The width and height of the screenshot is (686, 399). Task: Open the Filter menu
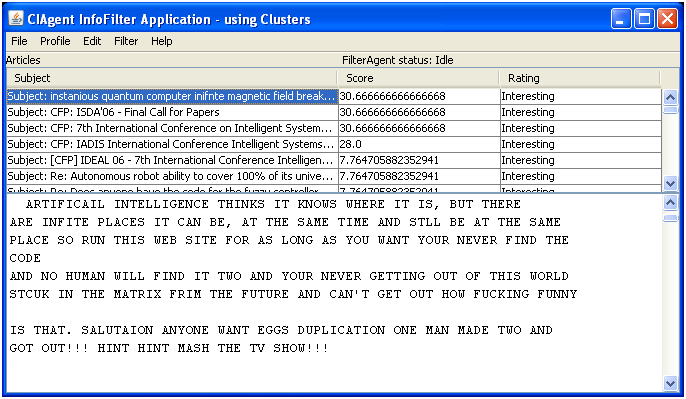tap(126, 41)
